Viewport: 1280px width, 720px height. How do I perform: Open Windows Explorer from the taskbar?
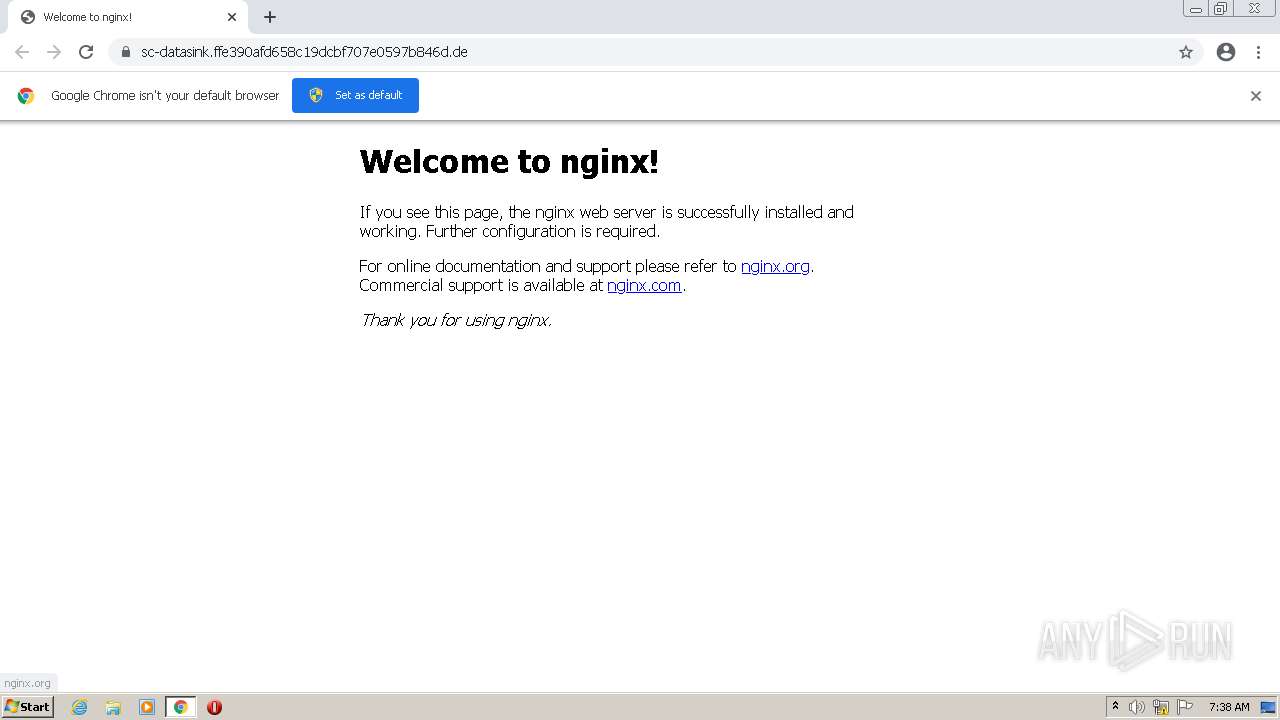pyautogui.click(x=113, y=707)
